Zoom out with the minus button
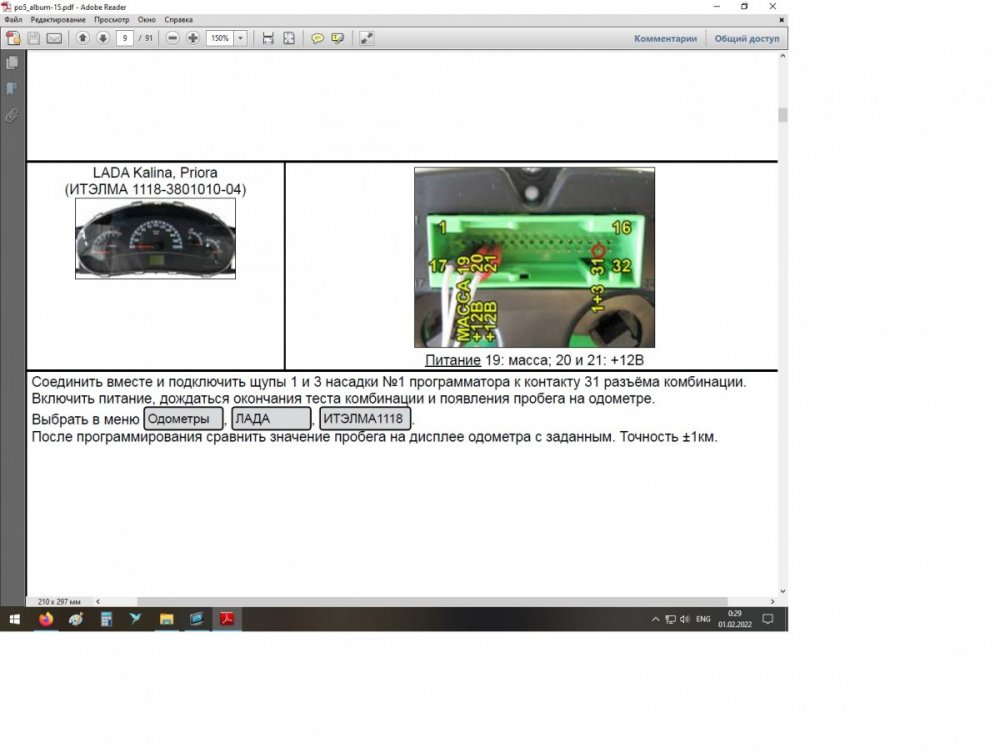1000x753 pixels. (172, 38)
